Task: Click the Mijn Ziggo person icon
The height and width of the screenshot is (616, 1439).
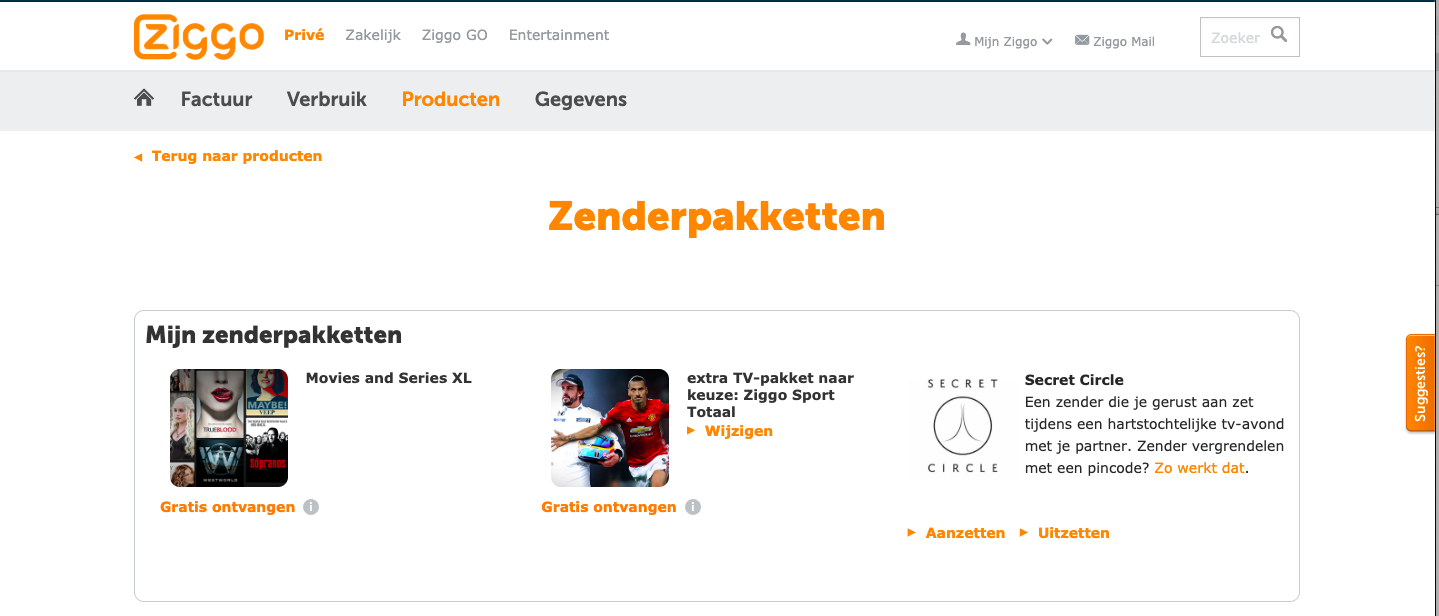Action: click(963, 40)
